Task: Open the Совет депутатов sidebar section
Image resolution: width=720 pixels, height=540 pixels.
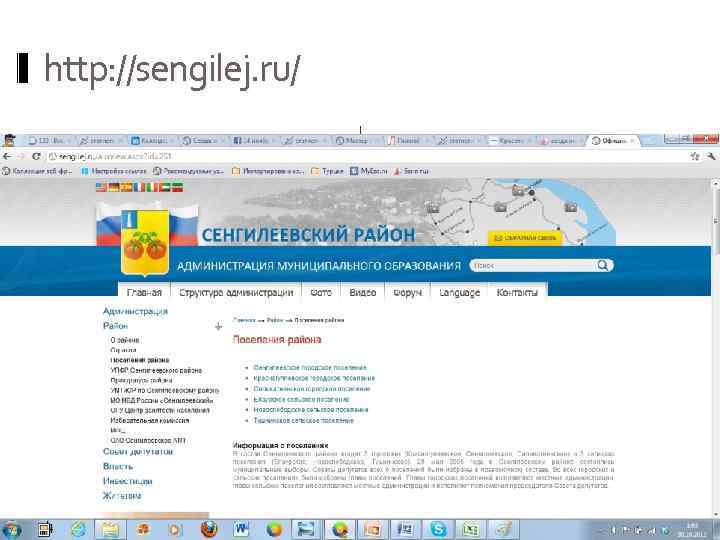Action: (138, 452)
